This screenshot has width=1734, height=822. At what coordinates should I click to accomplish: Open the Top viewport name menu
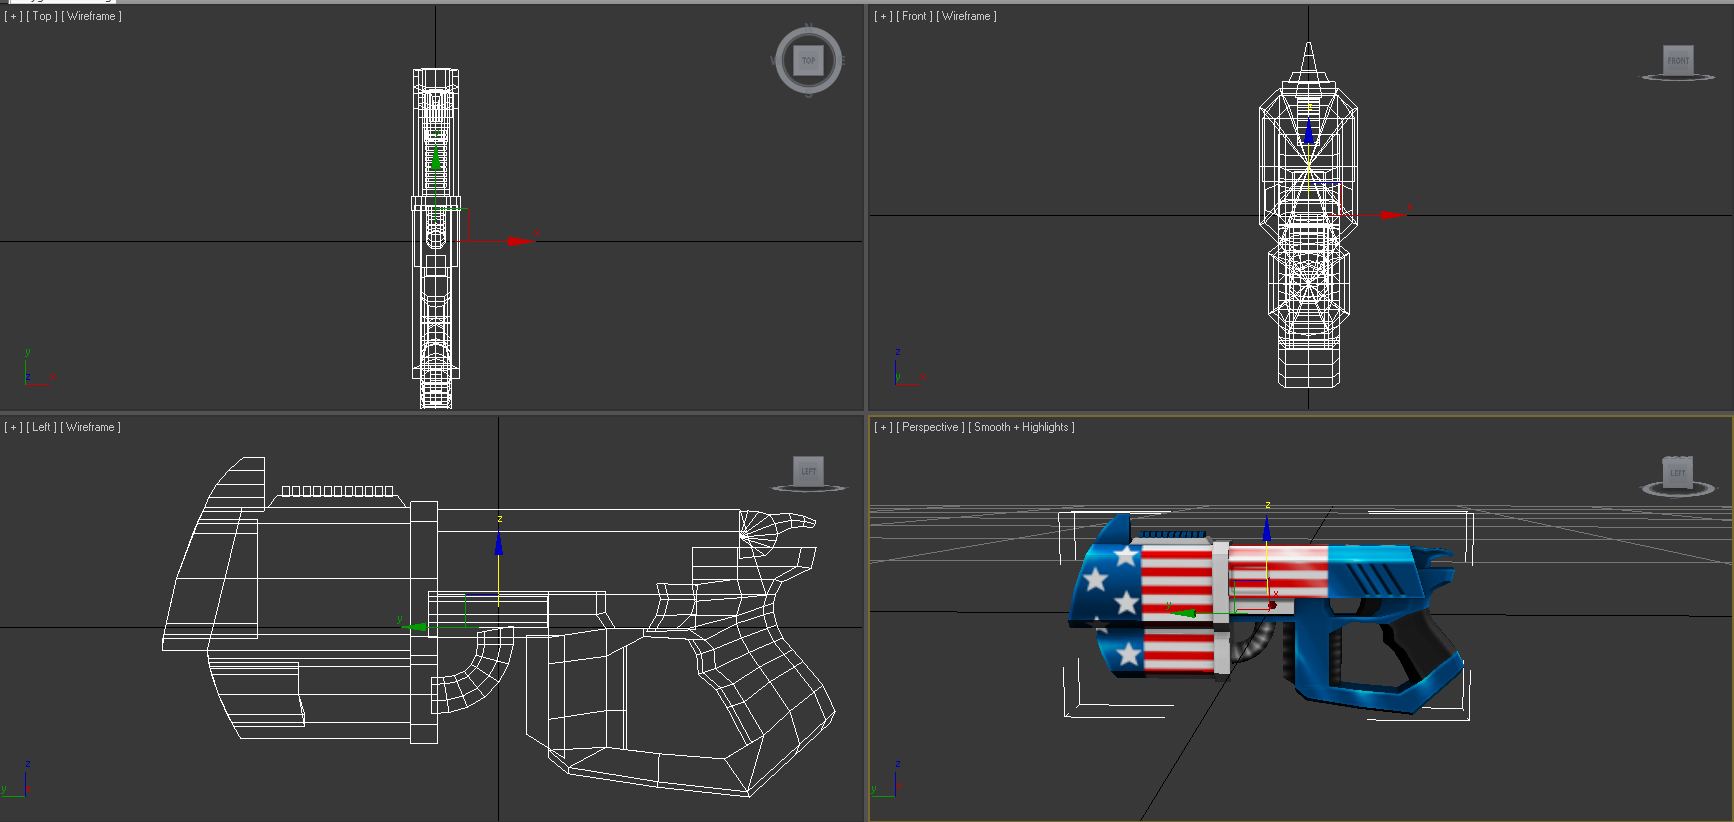click(x=41, y=16)
